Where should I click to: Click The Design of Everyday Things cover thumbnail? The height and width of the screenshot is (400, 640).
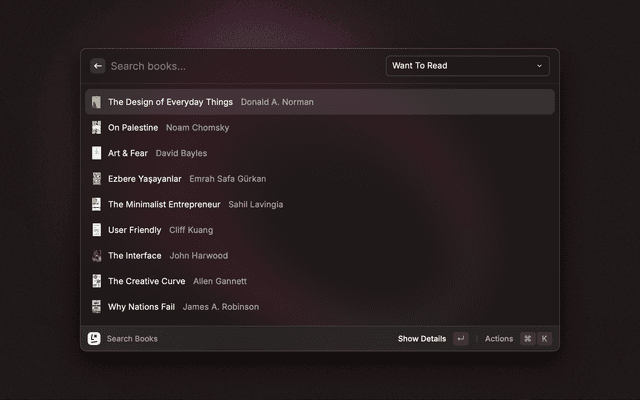(96, 102)
